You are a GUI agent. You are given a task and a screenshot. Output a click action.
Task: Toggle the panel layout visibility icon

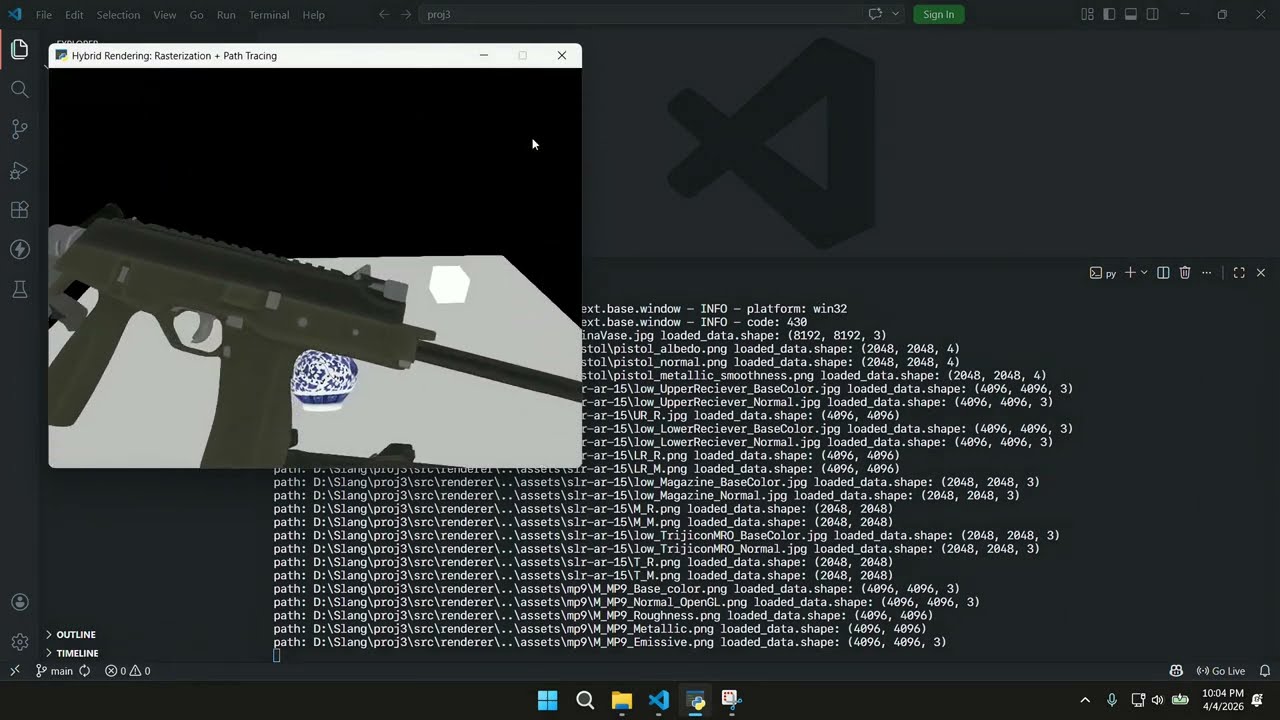point(1130,14)
